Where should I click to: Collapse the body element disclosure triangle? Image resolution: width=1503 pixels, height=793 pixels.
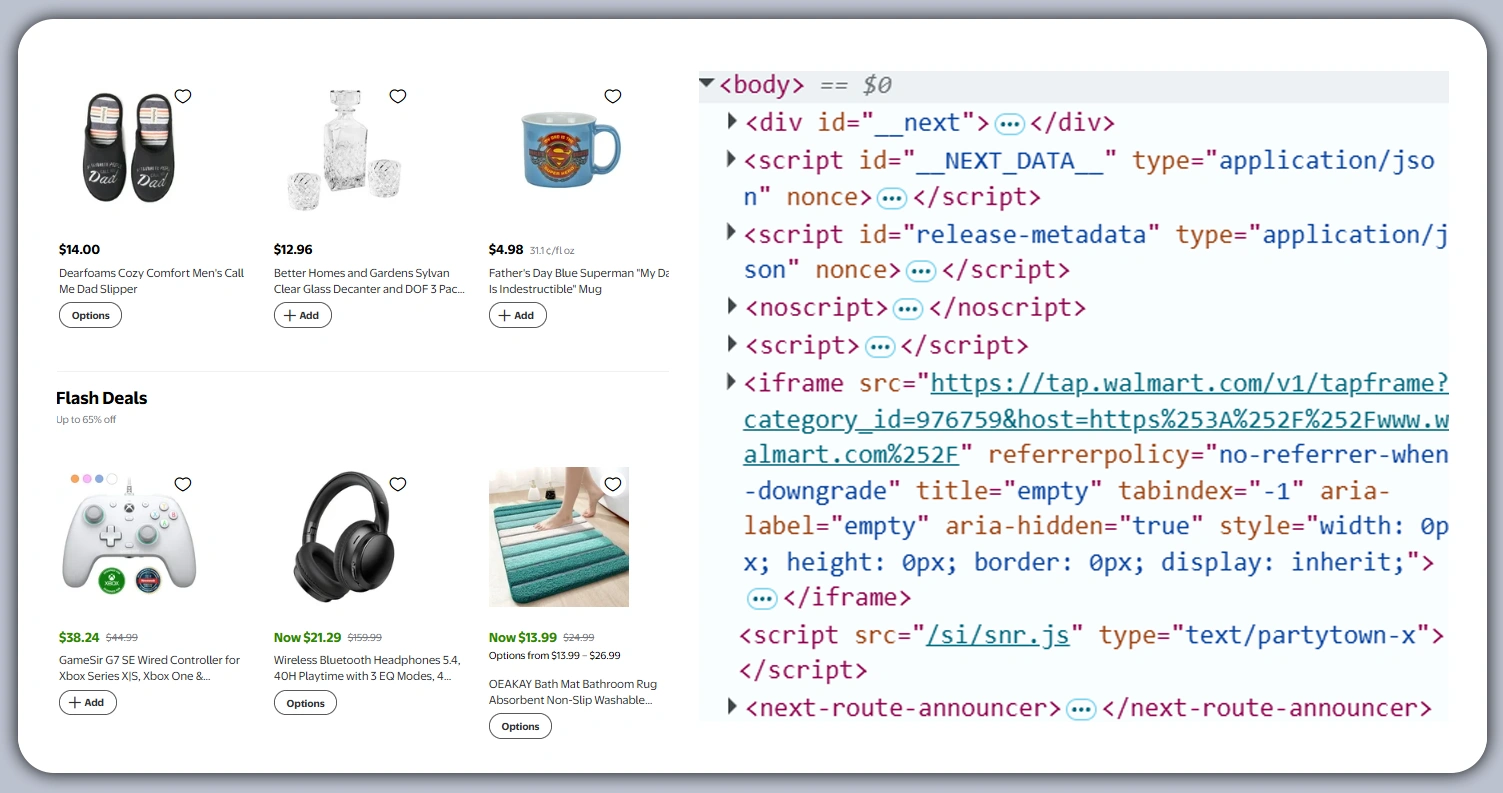click(x=707, y=83)
